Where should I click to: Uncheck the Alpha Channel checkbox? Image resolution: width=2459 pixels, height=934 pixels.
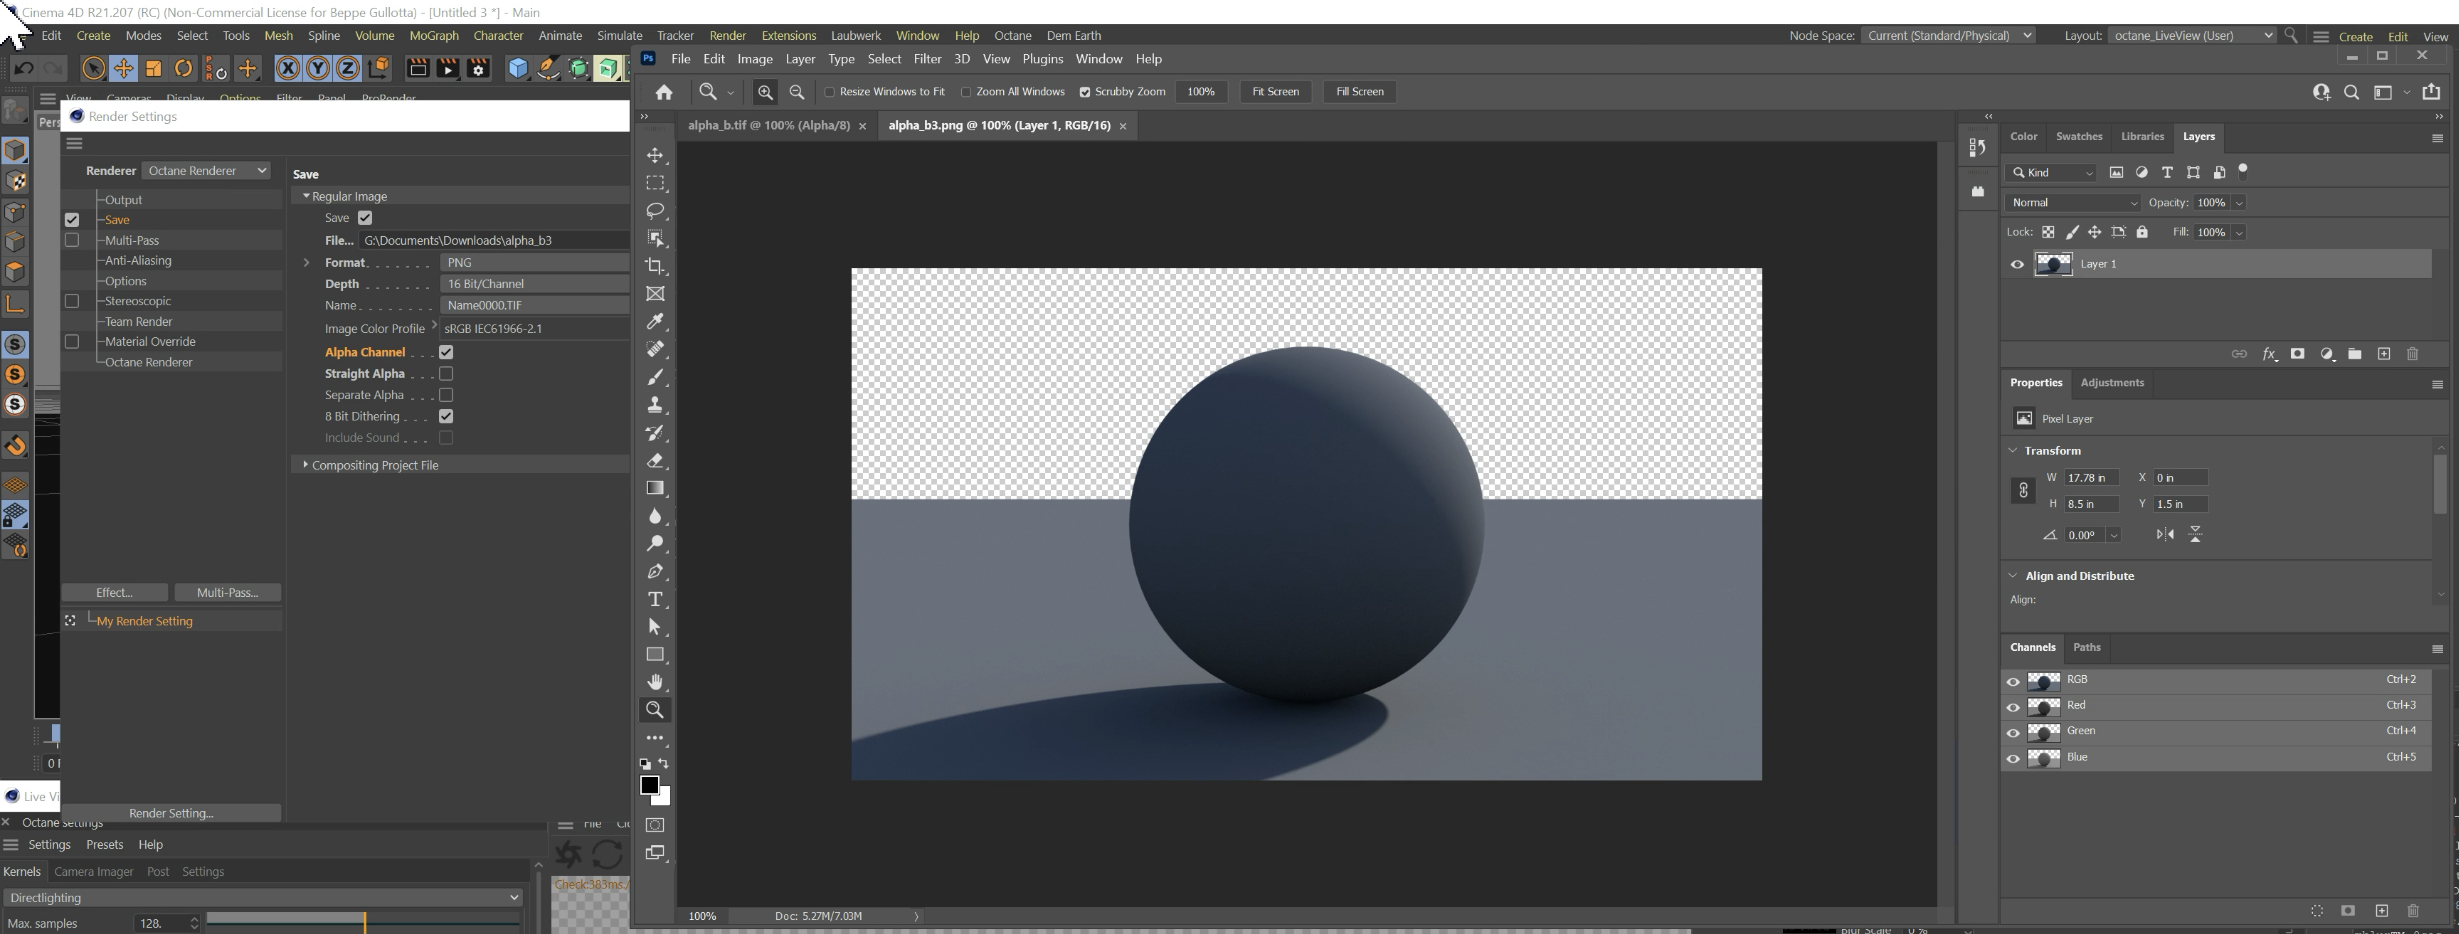click(x=446, y=352)
